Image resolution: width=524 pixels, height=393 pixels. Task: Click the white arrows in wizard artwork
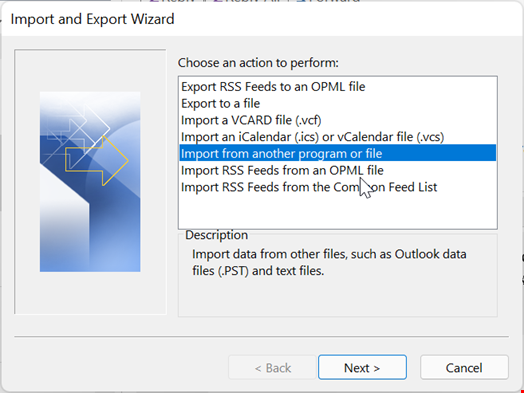80,129
